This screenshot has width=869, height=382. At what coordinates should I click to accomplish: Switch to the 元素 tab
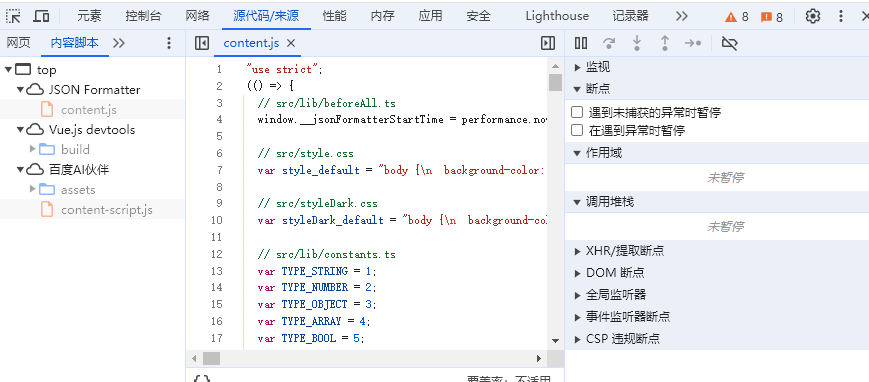[x=89, y=16]
